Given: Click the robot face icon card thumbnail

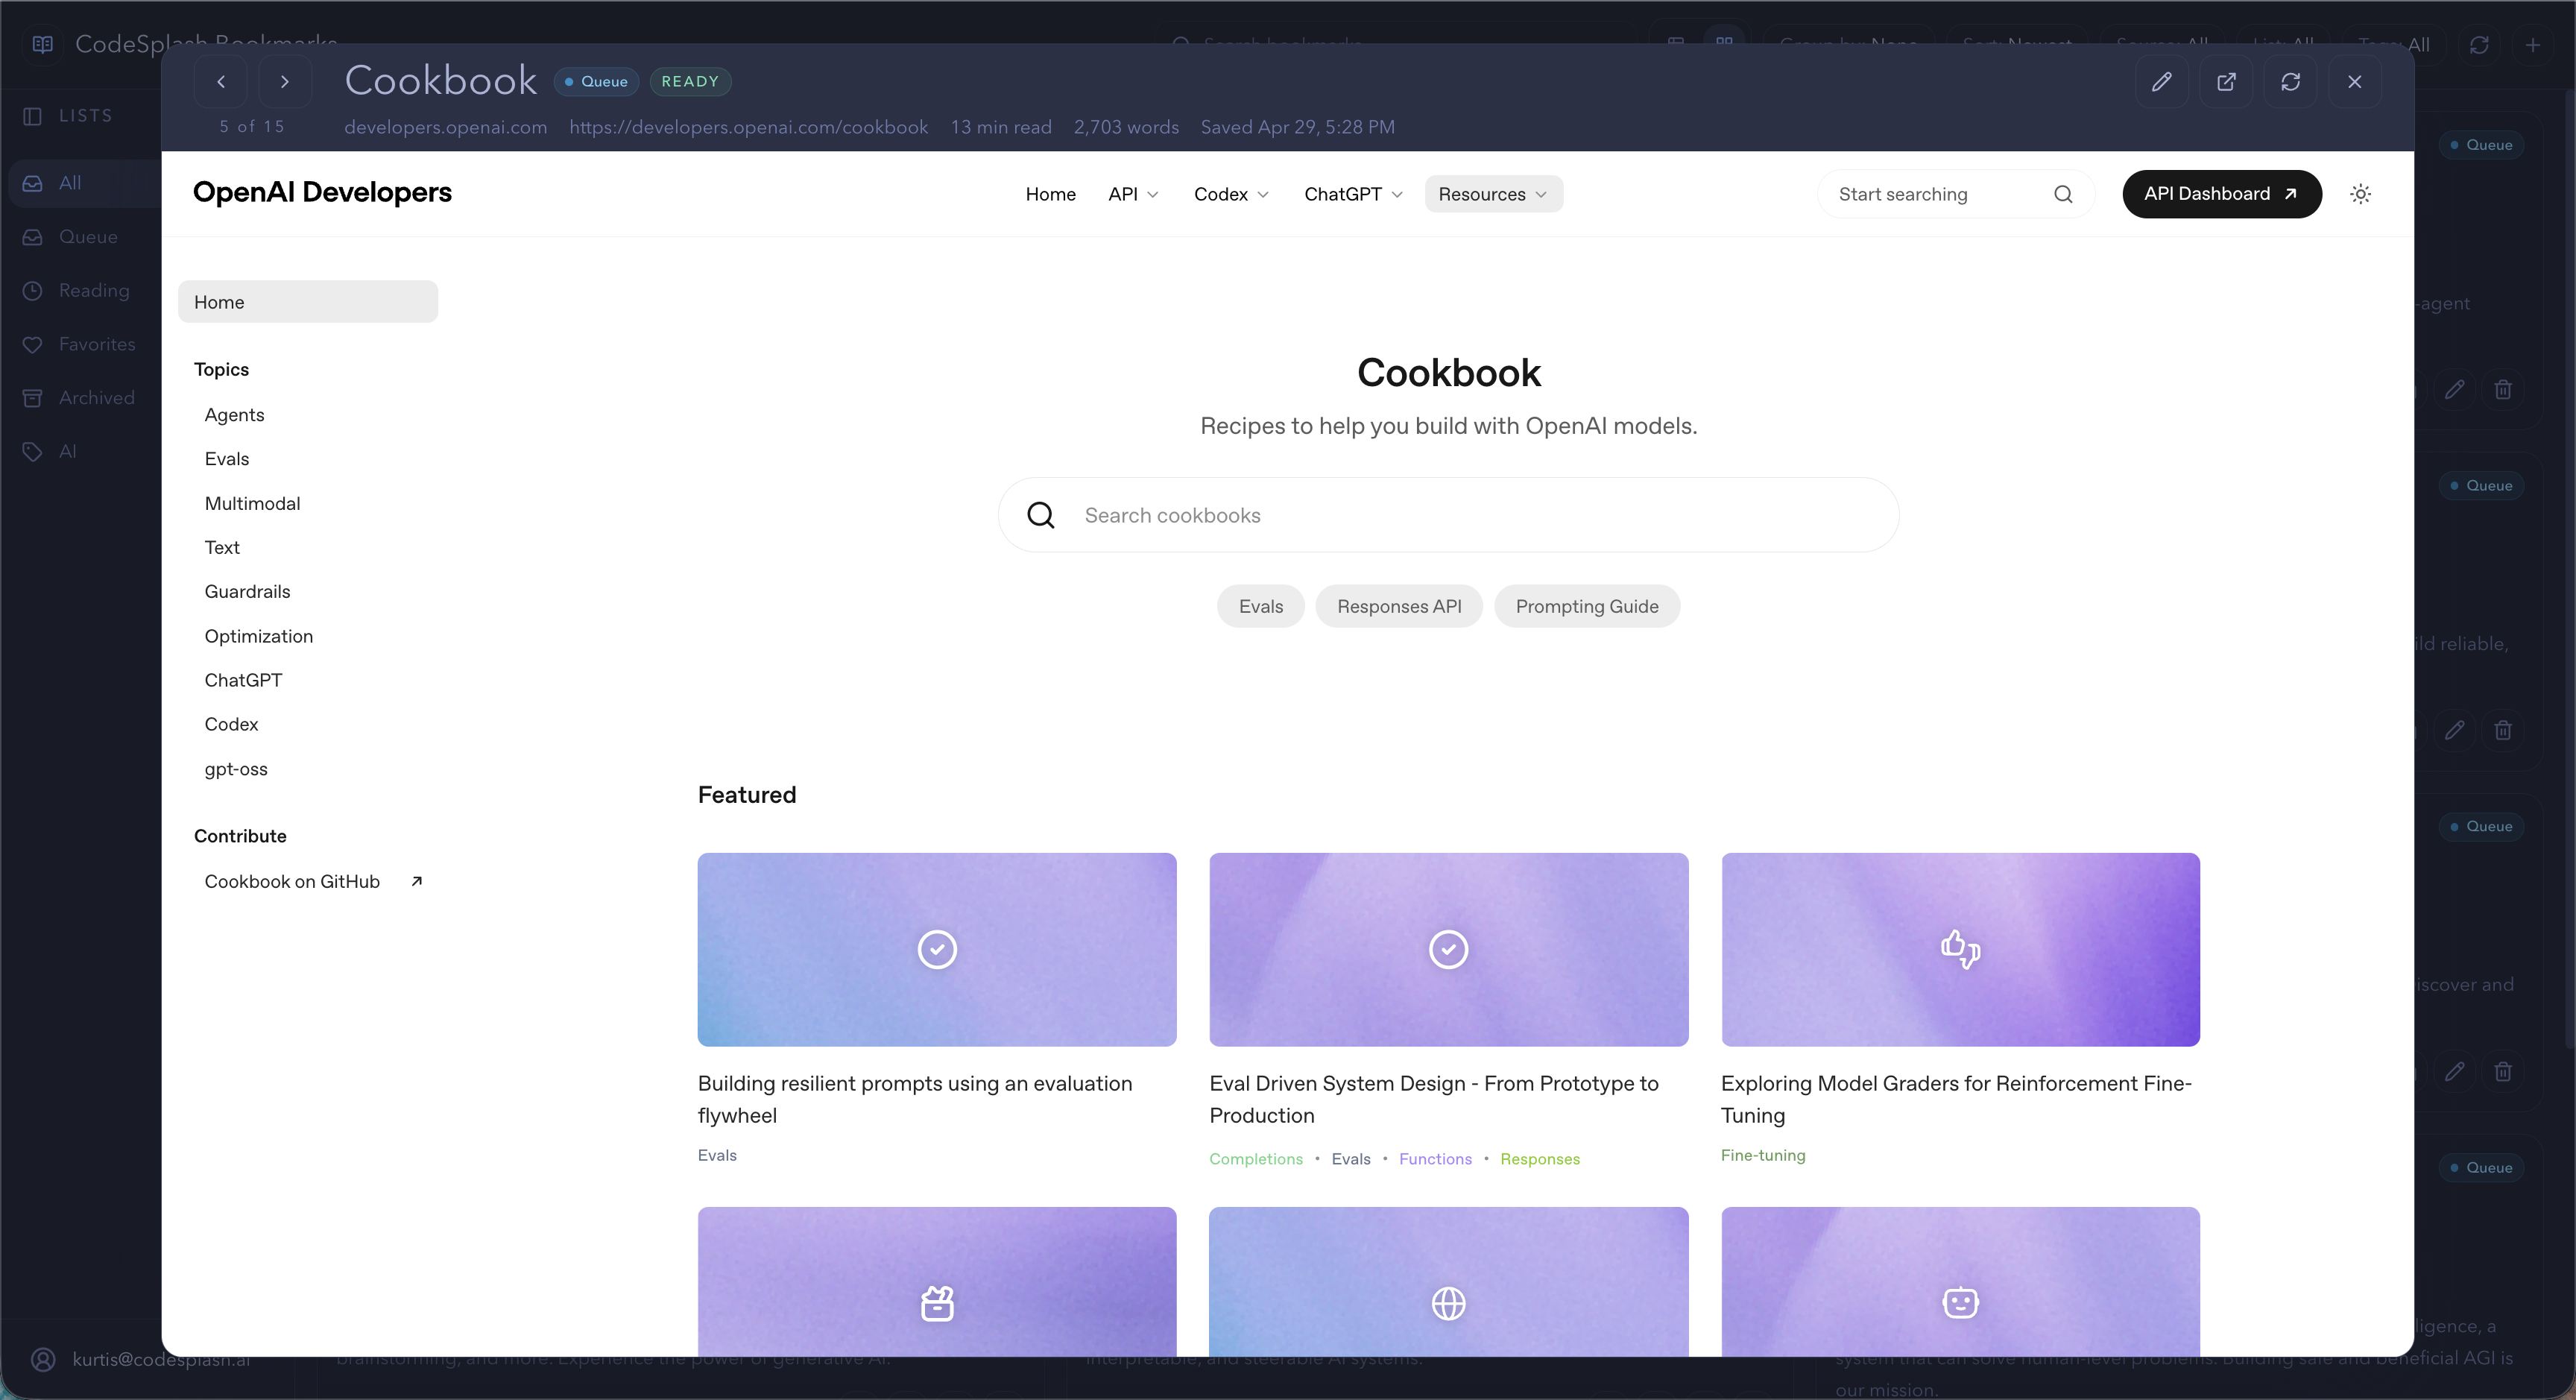Looking at the screenshot, I should [1961, 1282].
